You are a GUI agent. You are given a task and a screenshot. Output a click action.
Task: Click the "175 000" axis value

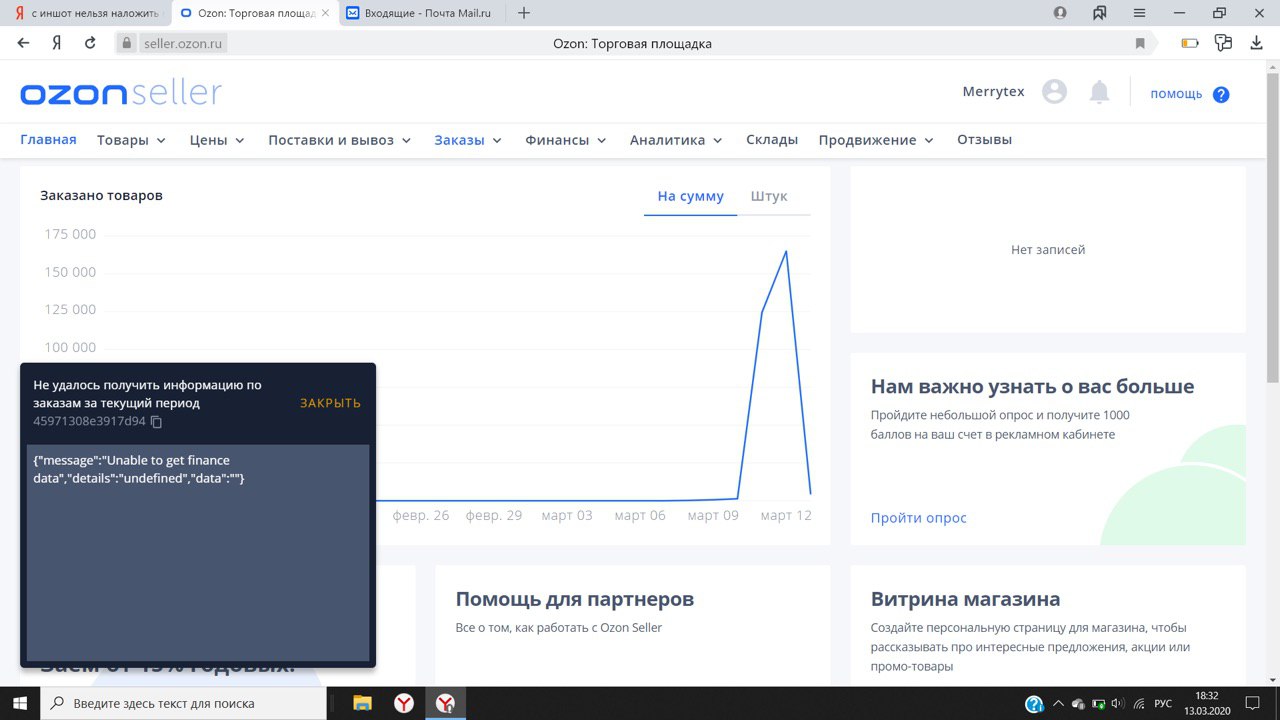70,234
